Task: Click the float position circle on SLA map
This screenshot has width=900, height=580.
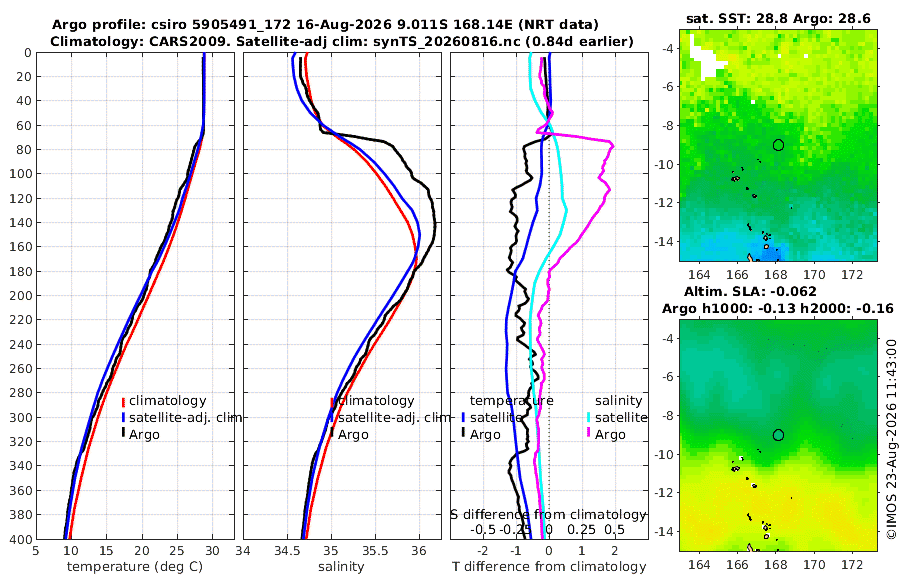Action: click(x=778, y=435)
